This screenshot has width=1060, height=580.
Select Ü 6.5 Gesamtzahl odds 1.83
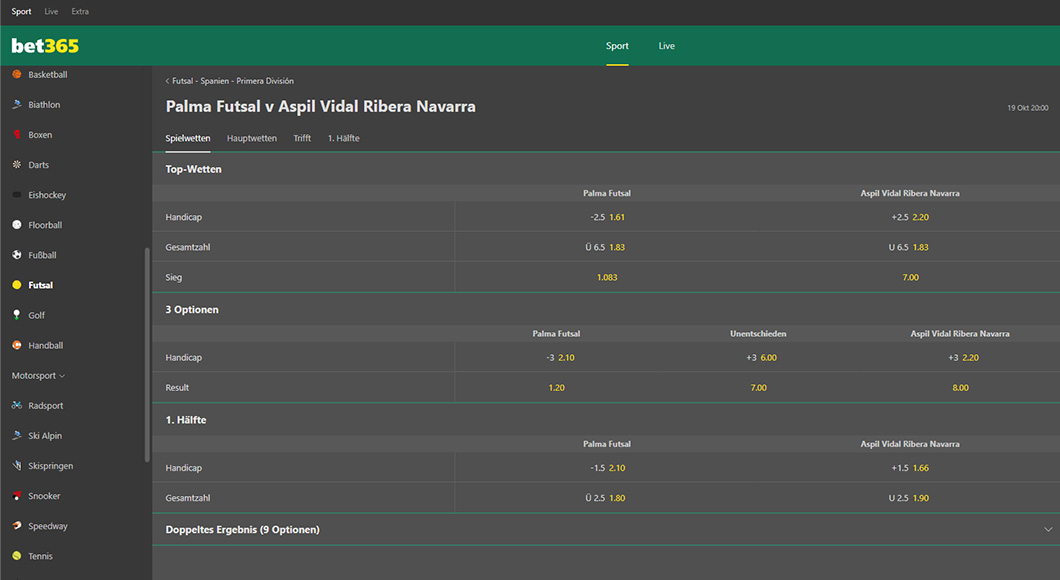point(607,247)
